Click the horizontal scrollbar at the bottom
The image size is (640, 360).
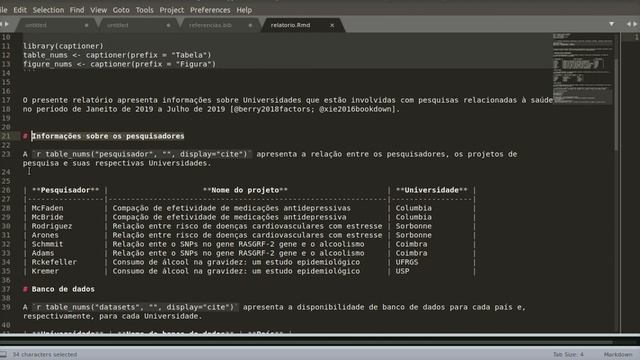[306, 342]
